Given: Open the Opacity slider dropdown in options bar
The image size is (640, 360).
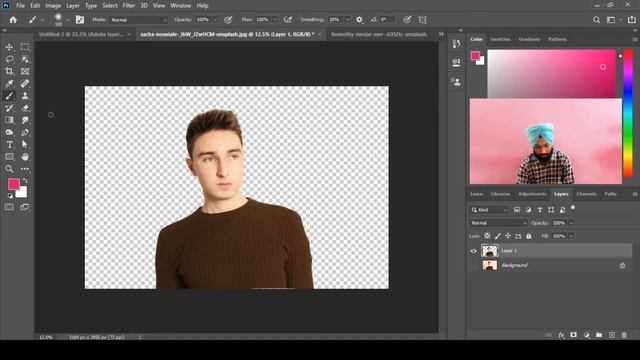Looking at the screenshot, I should [x=215, y=20].
